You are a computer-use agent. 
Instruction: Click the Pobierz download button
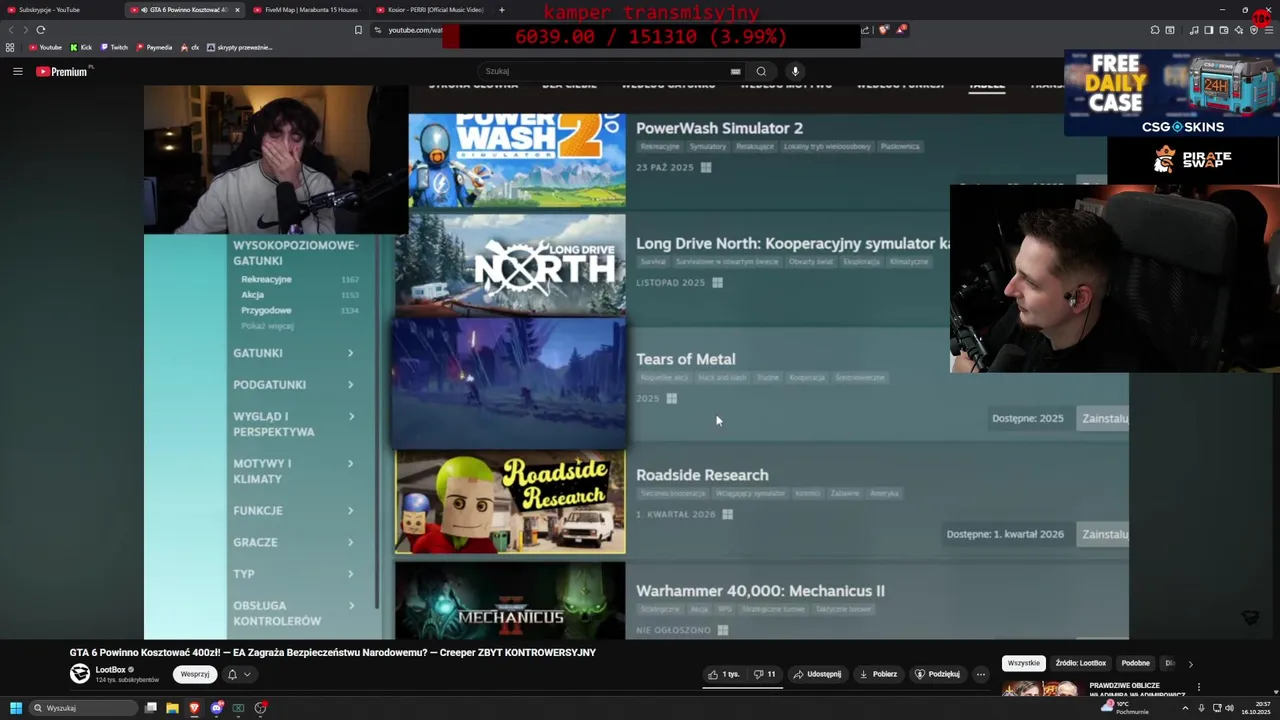coord(879,674)
